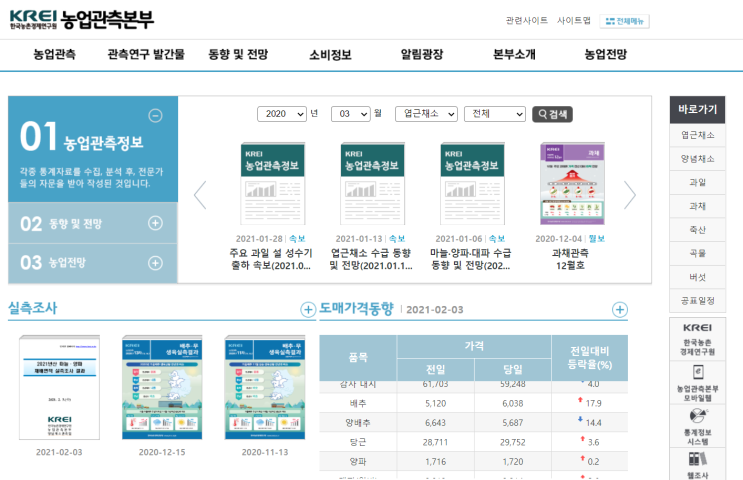Open the 동향 및 전망 menu
The height and width of the screenshot is (480, 743).
238,54
